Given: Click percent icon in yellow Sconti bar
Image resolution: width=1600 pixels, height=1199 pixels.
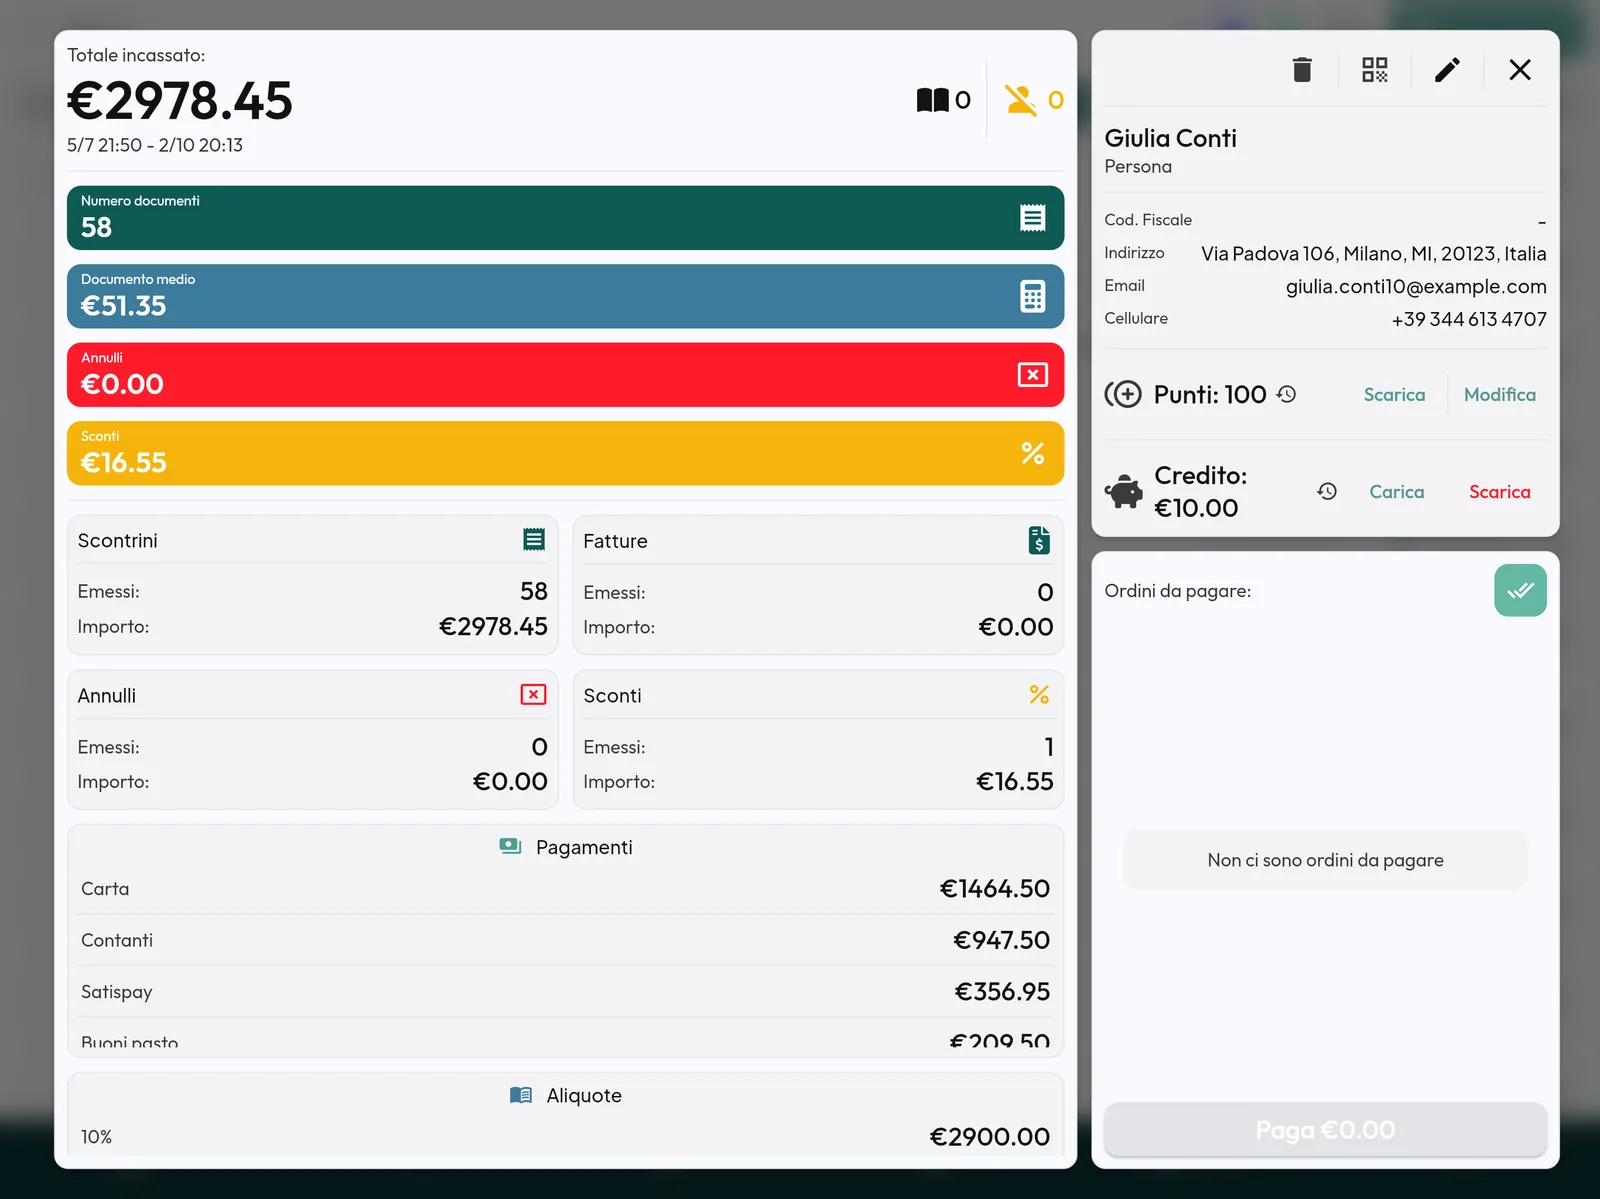Looking at the screenshot, I should click(x=1033, y=453).
